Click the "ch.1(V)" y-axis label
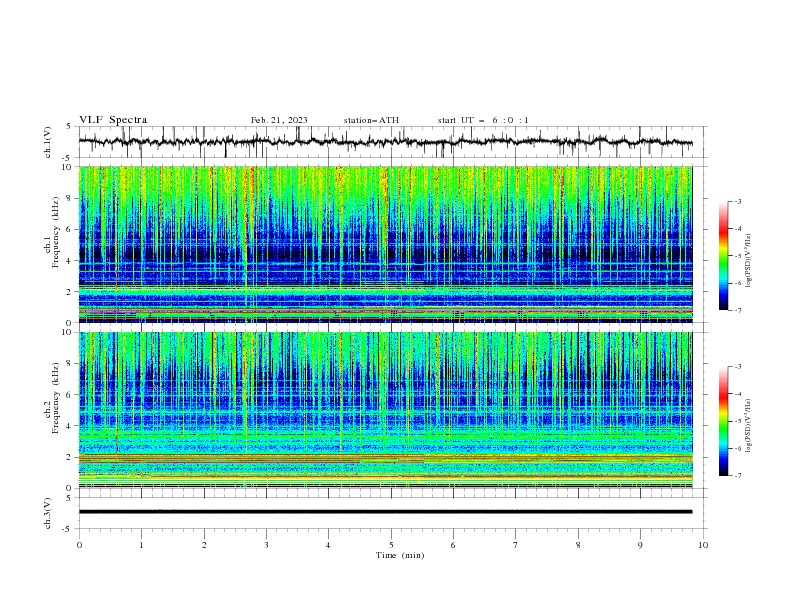 point(48,142)
